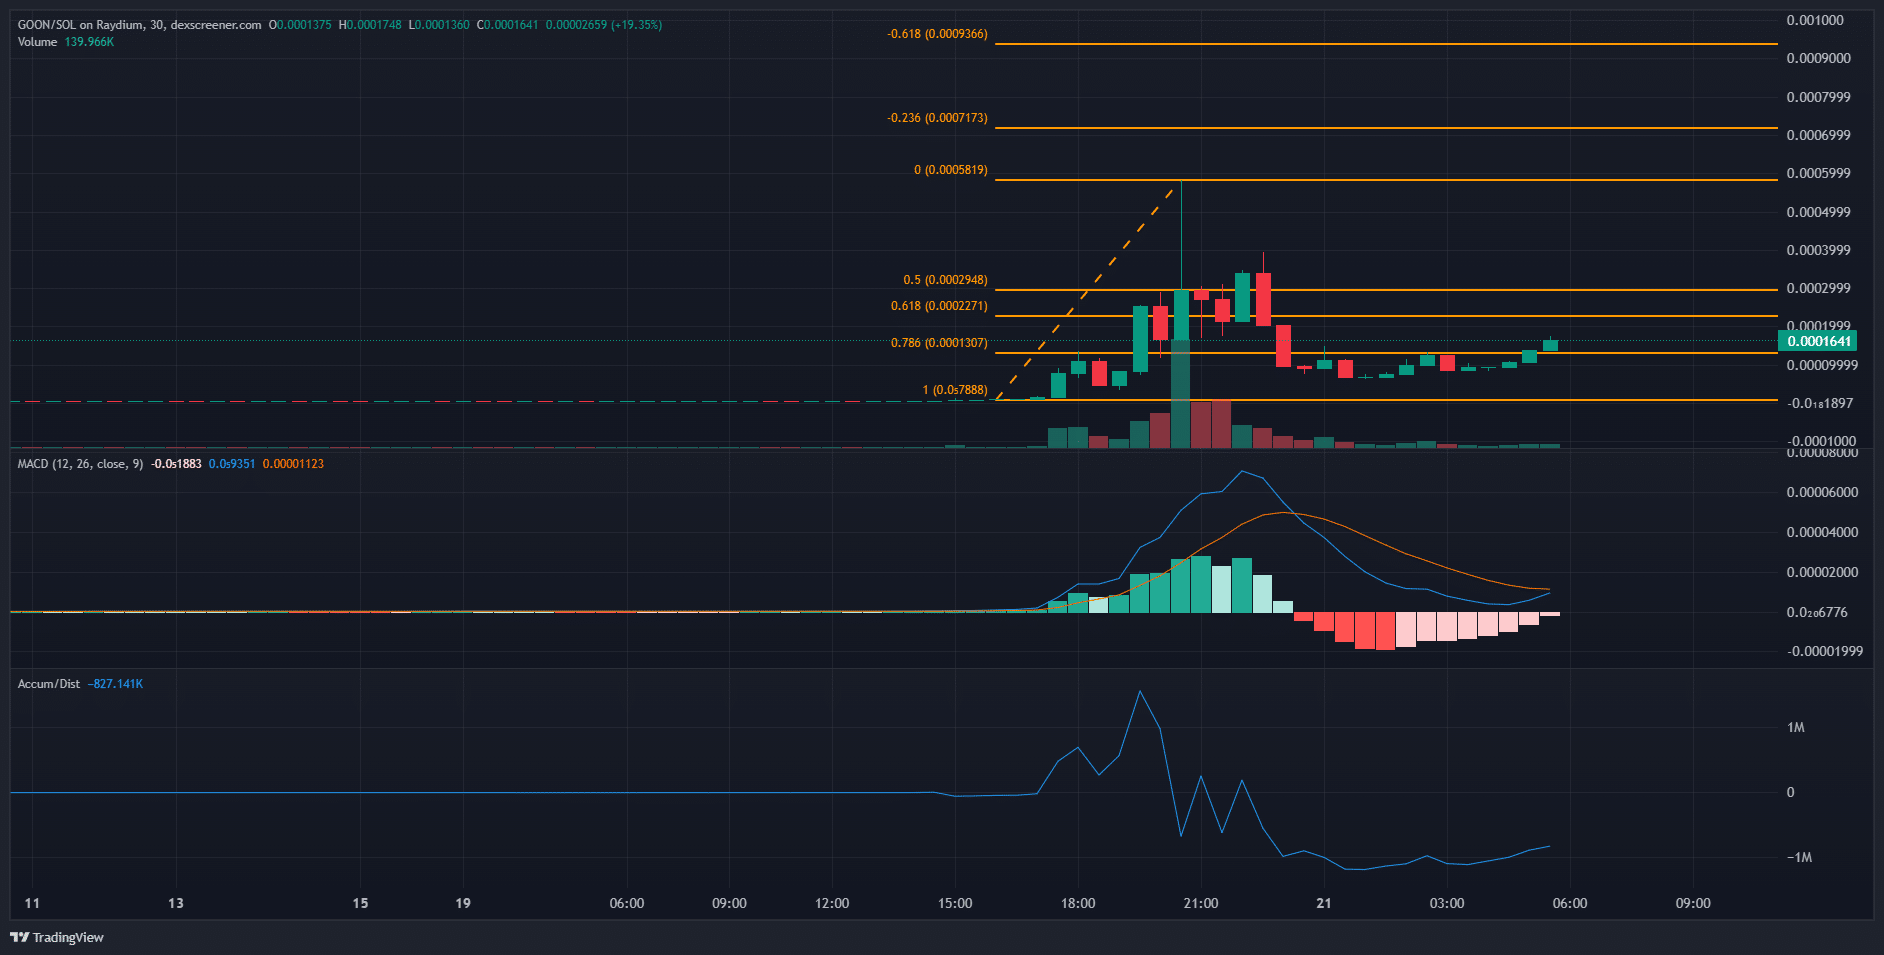
Task: Click the Fibonacci 0.5 (0.0002948) level label
Action: click(945, 280)
